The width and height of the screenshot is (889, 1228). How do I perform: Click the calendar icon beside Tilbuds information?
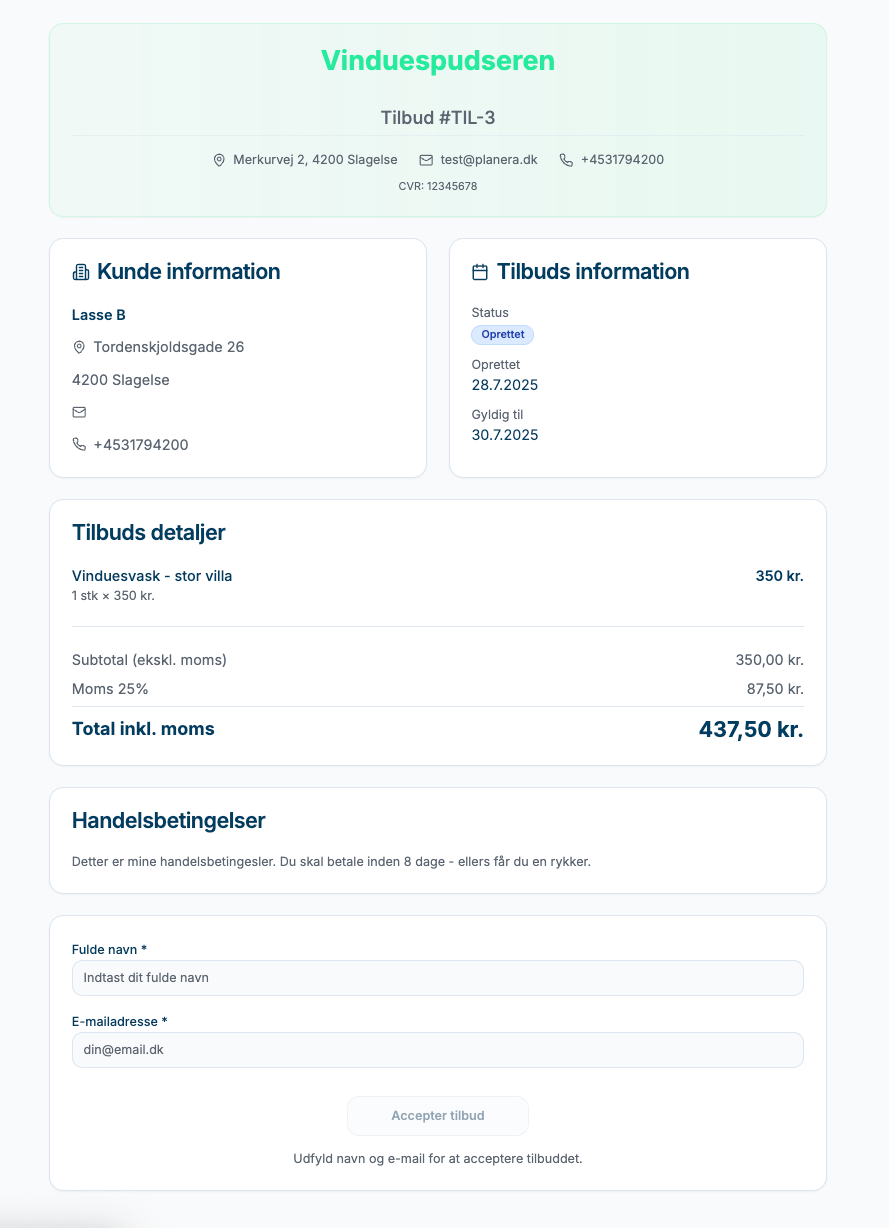(480, 272)
